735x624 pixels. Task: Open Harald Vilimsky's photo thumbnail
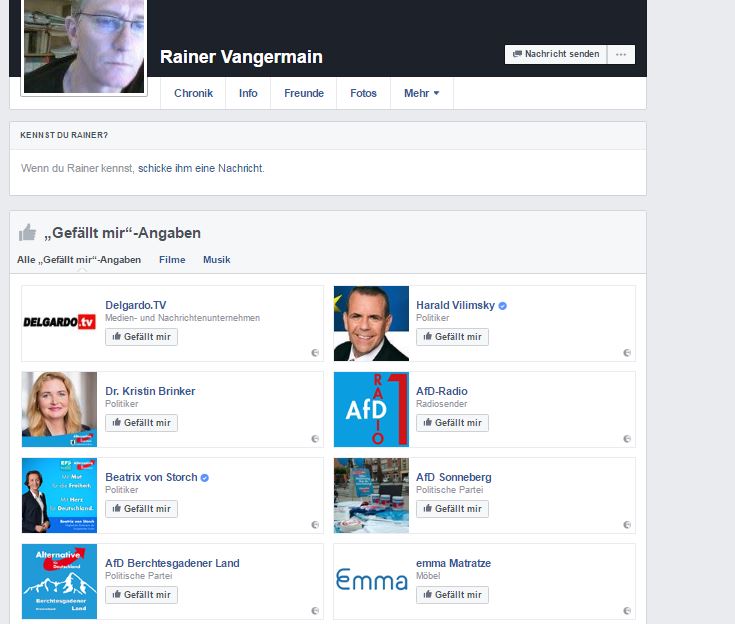coord(371,323)
